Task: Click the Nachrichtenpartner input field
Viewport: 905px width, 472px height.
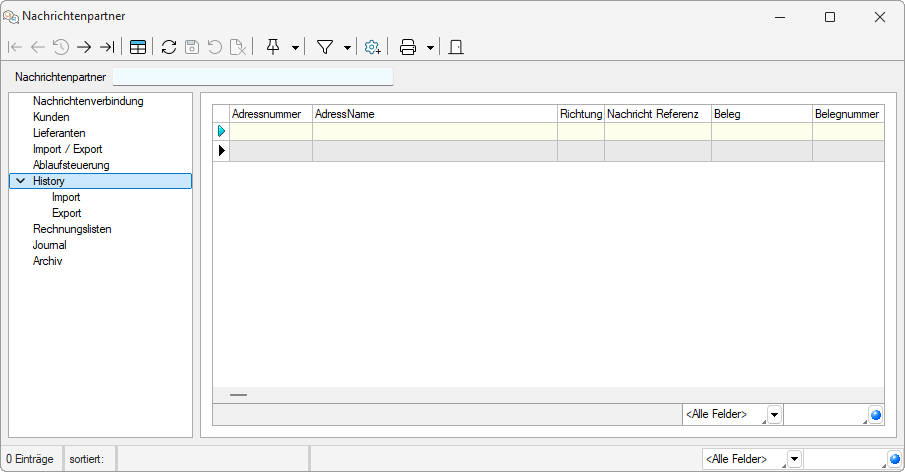Action: pyautogui.click(x=253, y=77)
